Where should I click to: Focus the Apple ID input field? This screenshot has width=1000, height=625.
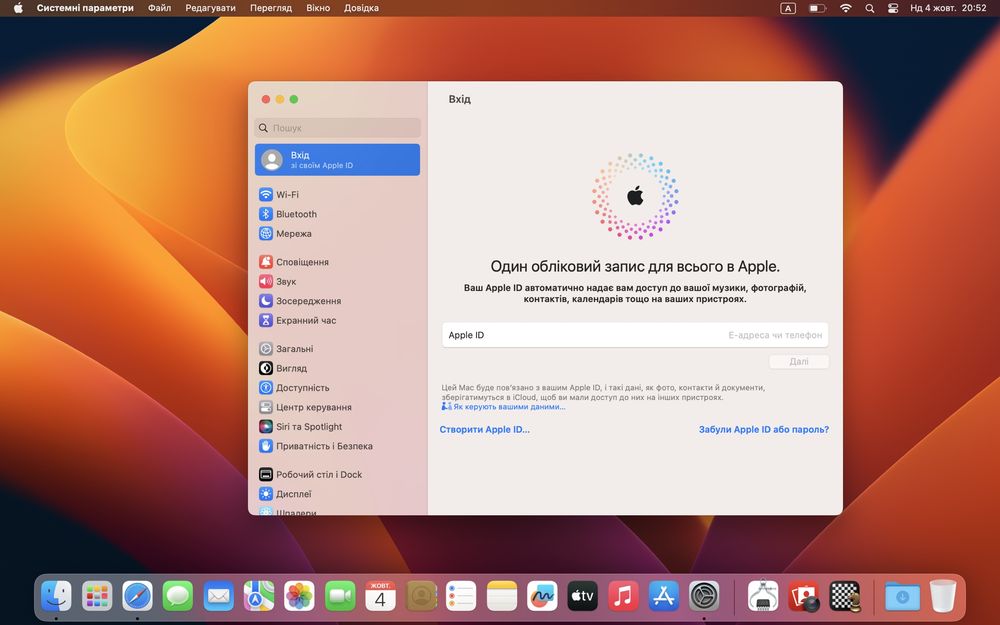635,335
